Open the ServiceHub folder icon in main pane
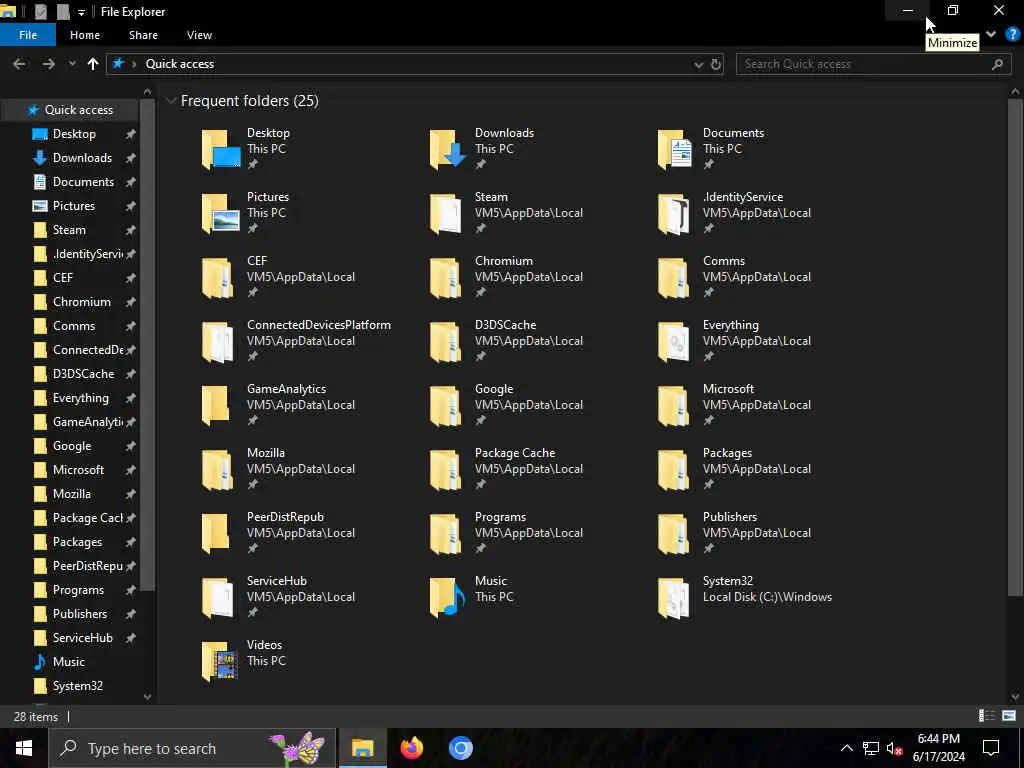The image size is (1024, 768). [218, 597]
